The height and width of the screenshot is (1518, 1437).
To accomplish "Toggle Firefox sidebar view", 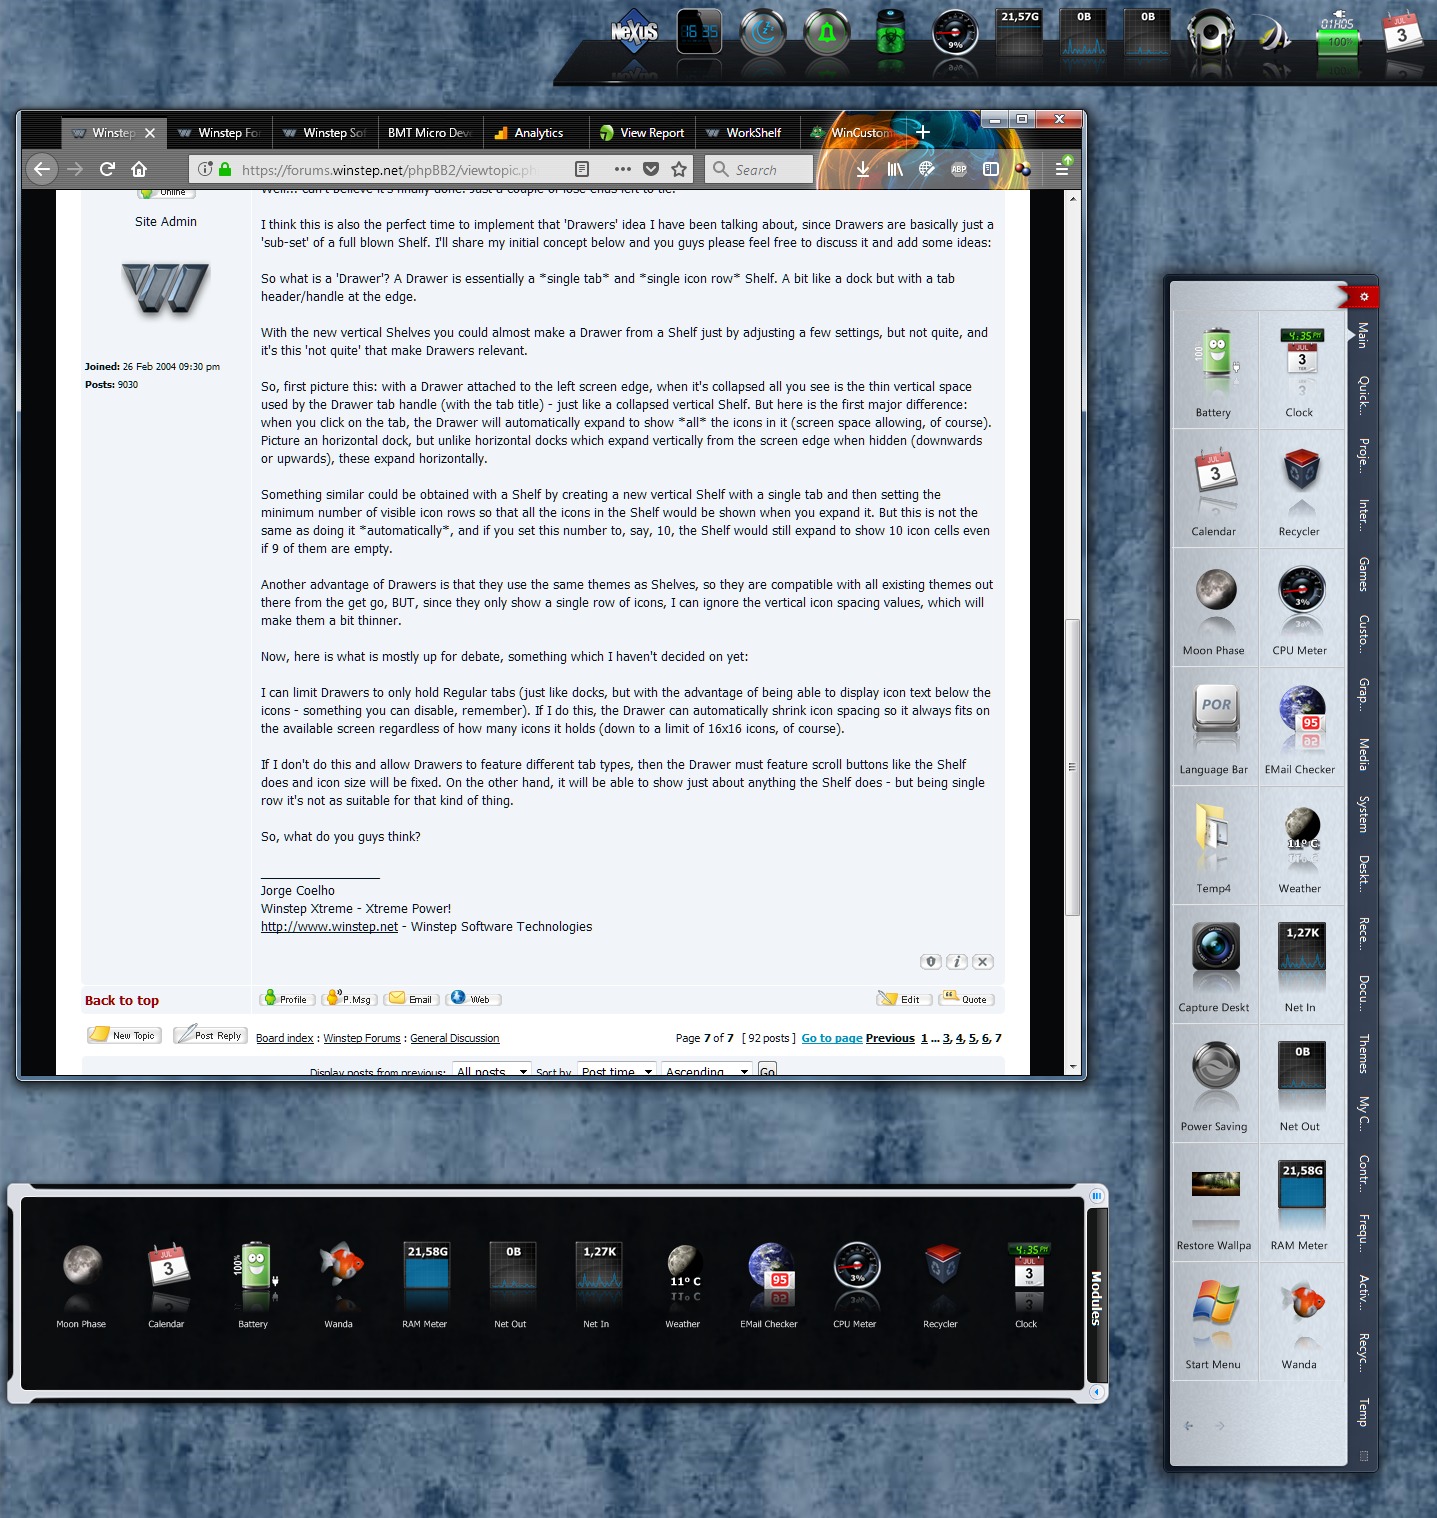I will click(x=991, y=169).
